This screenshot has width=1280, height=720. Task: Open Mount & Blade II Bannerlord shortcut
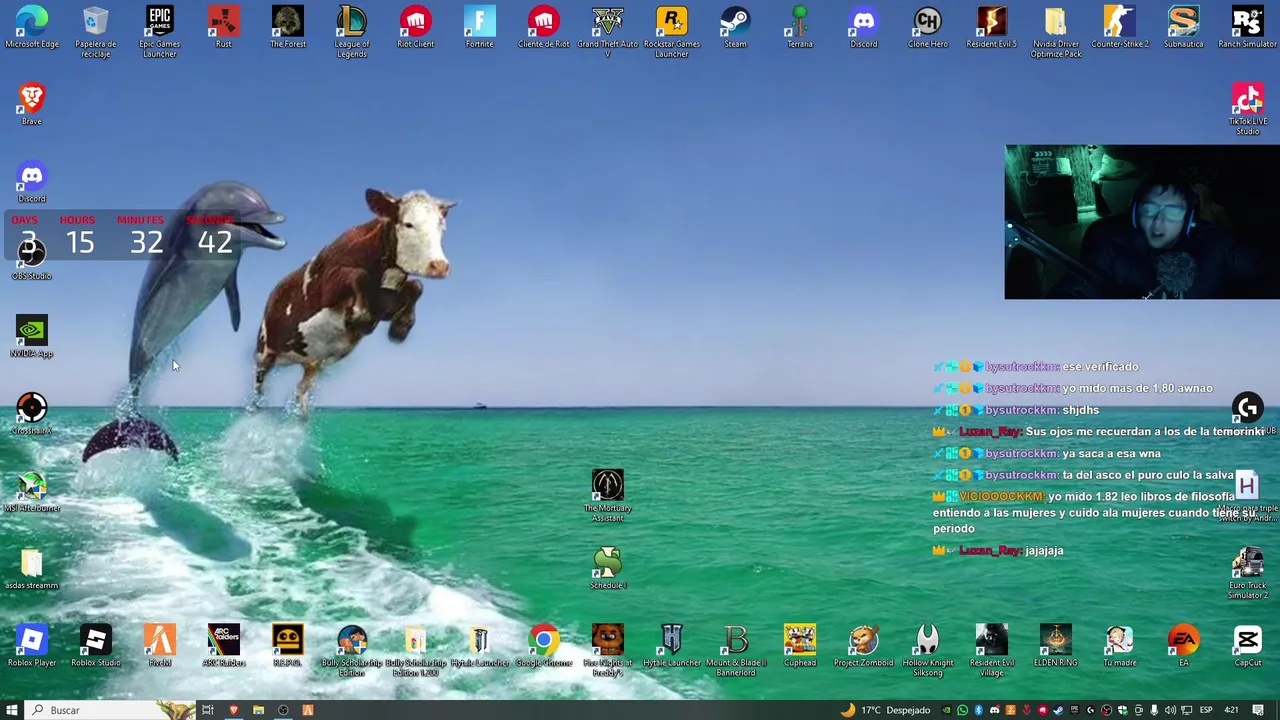coord(736,650)
